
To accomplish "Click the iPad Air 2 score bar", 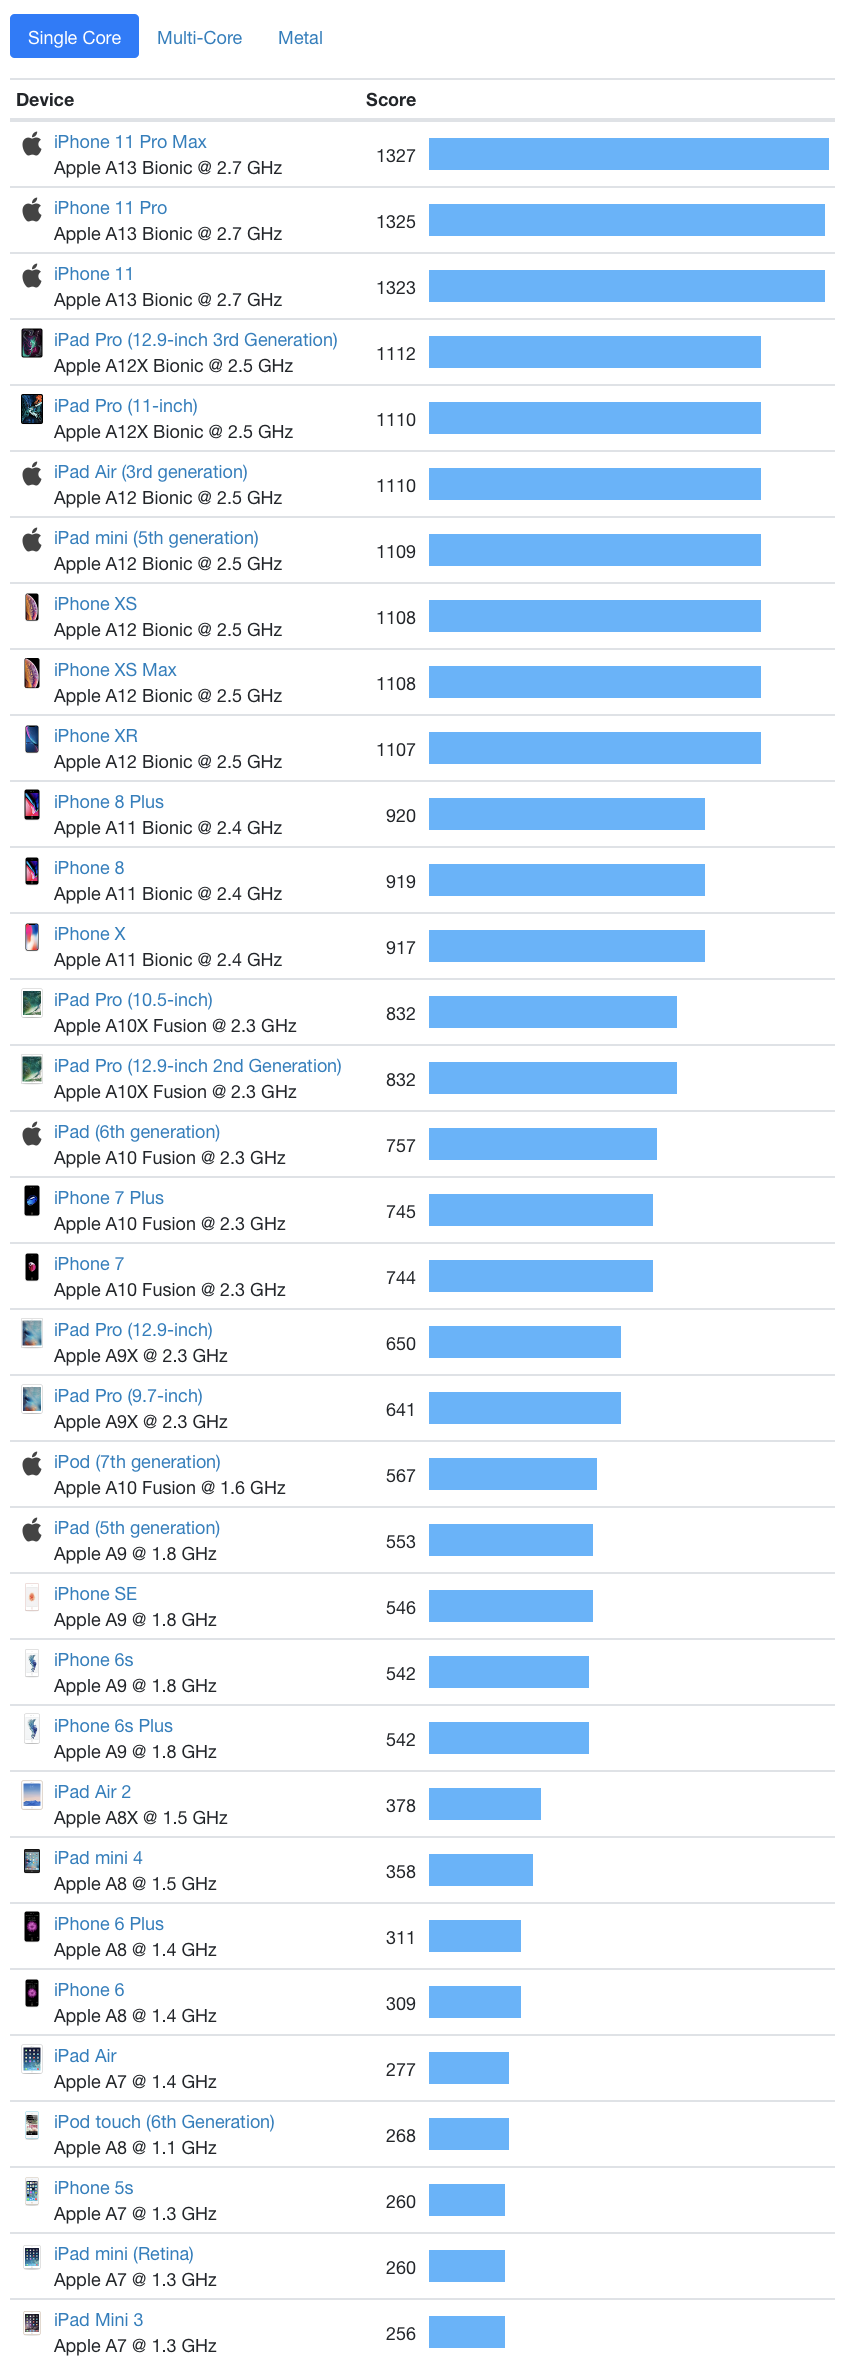I will point(484,1804).
